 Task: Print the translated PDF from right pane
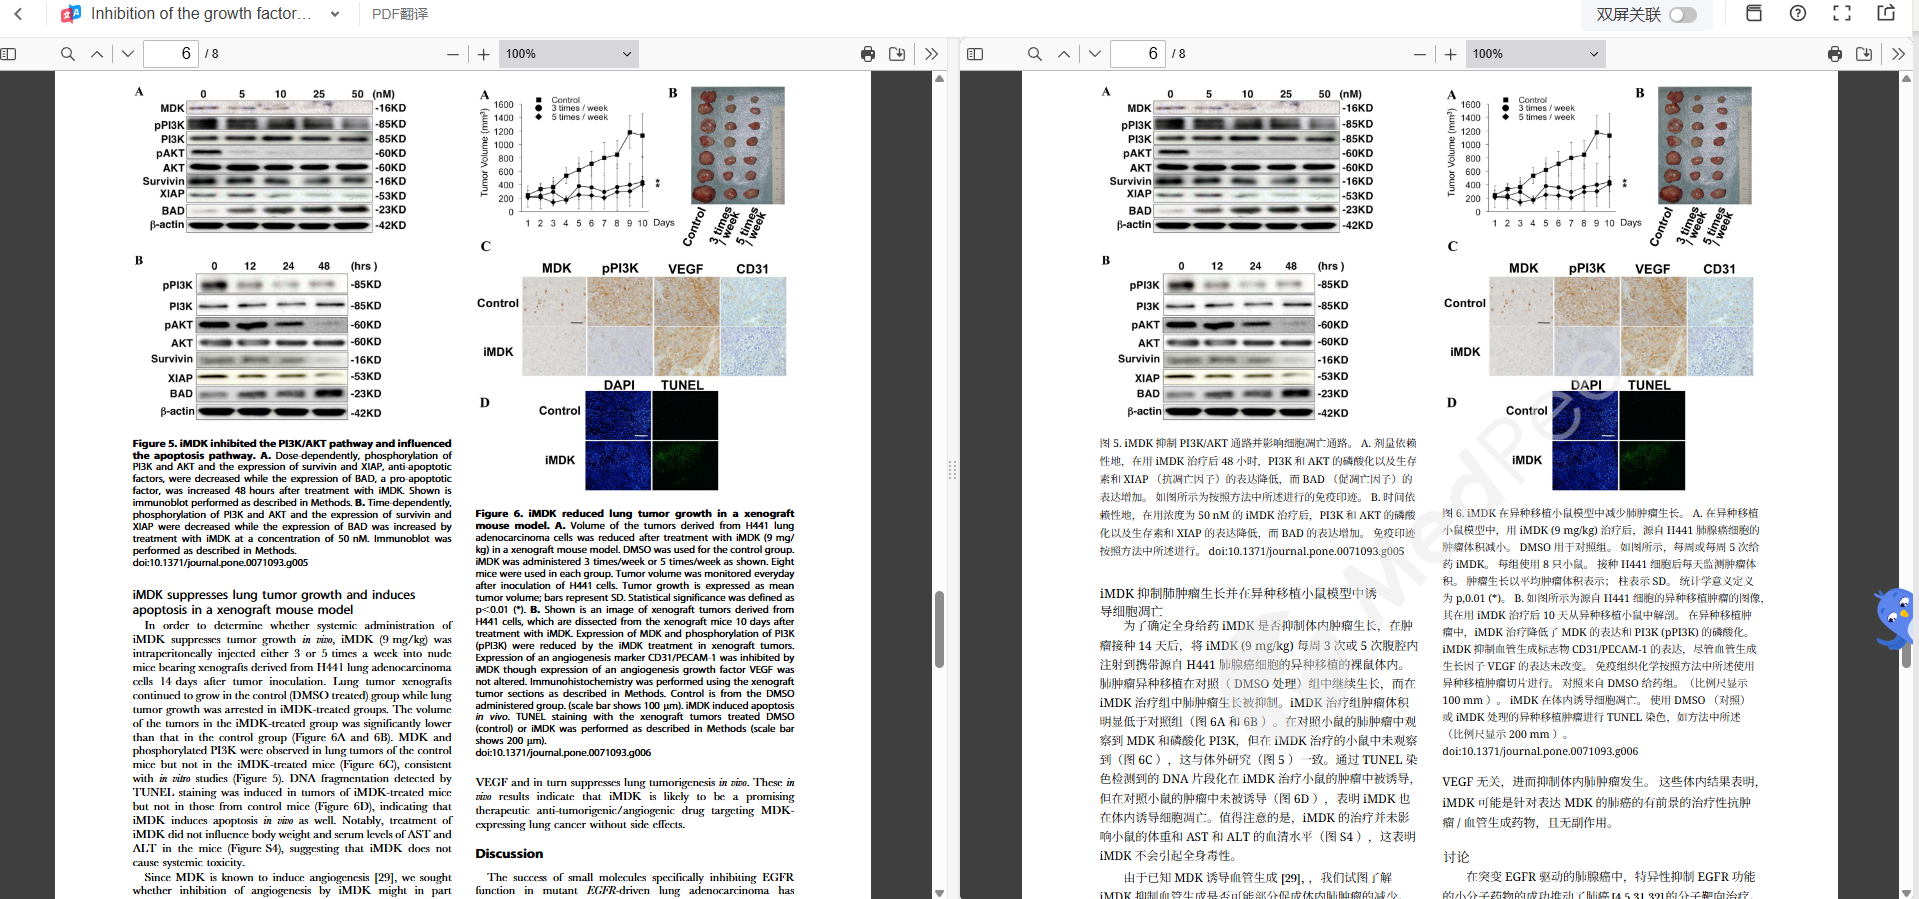[1835, 54]
